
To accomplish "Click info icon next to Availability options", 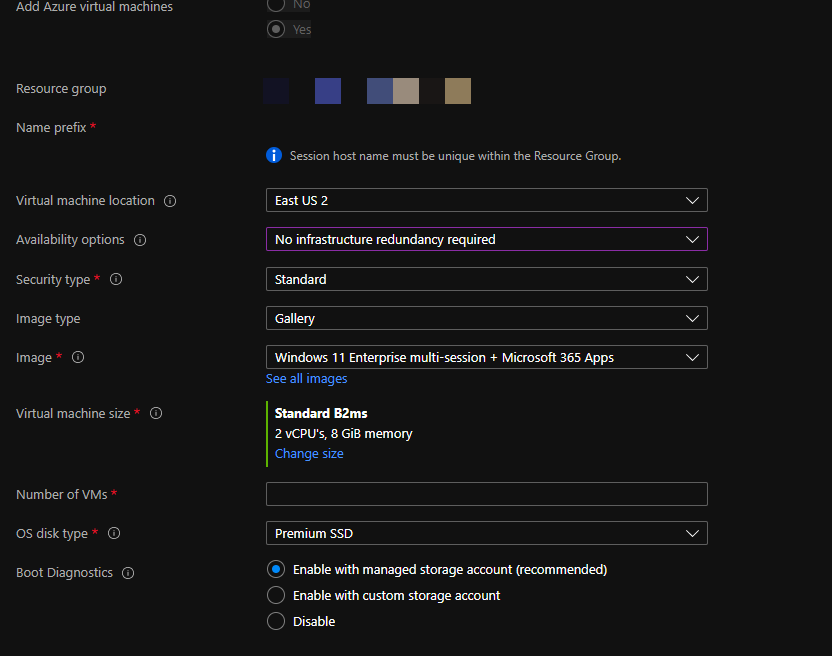I will tap(140, 240).
